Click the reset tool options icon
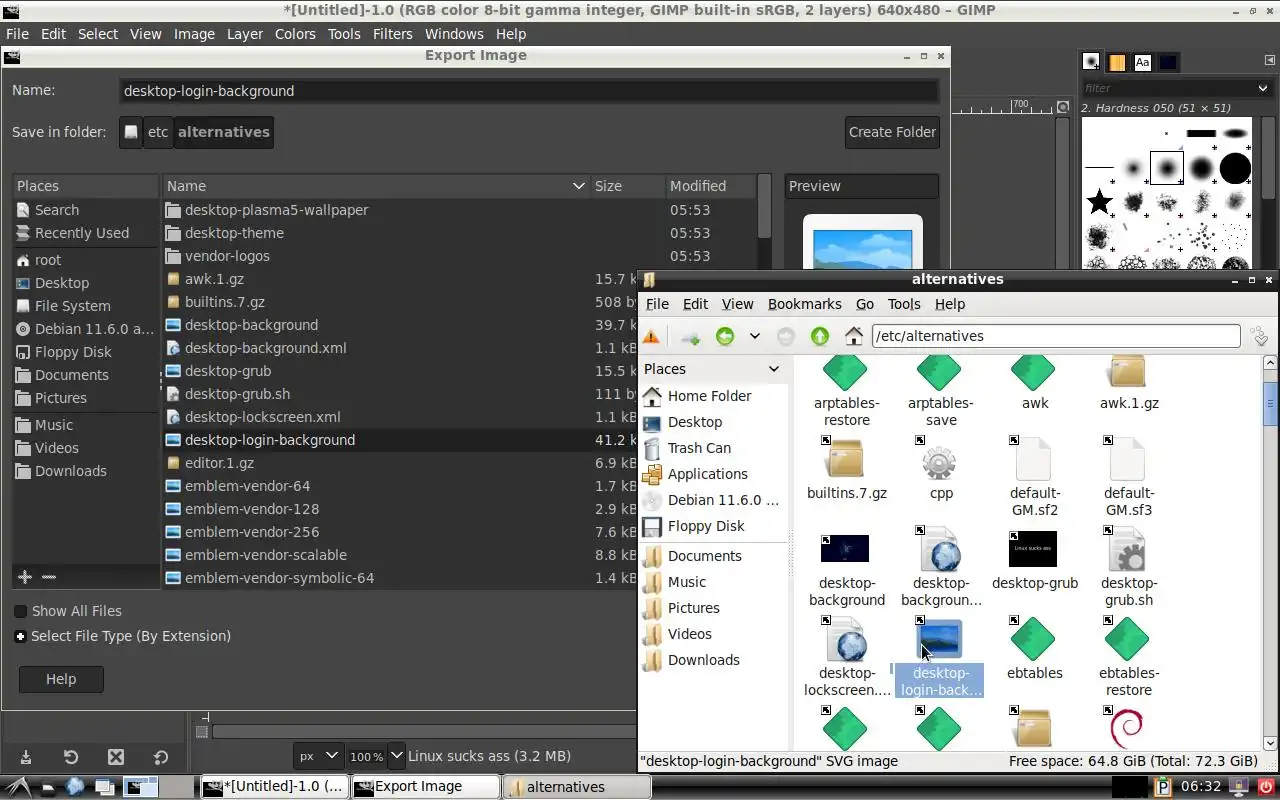The height and width of the screenshot is (800, 1280). click(161, 757)
